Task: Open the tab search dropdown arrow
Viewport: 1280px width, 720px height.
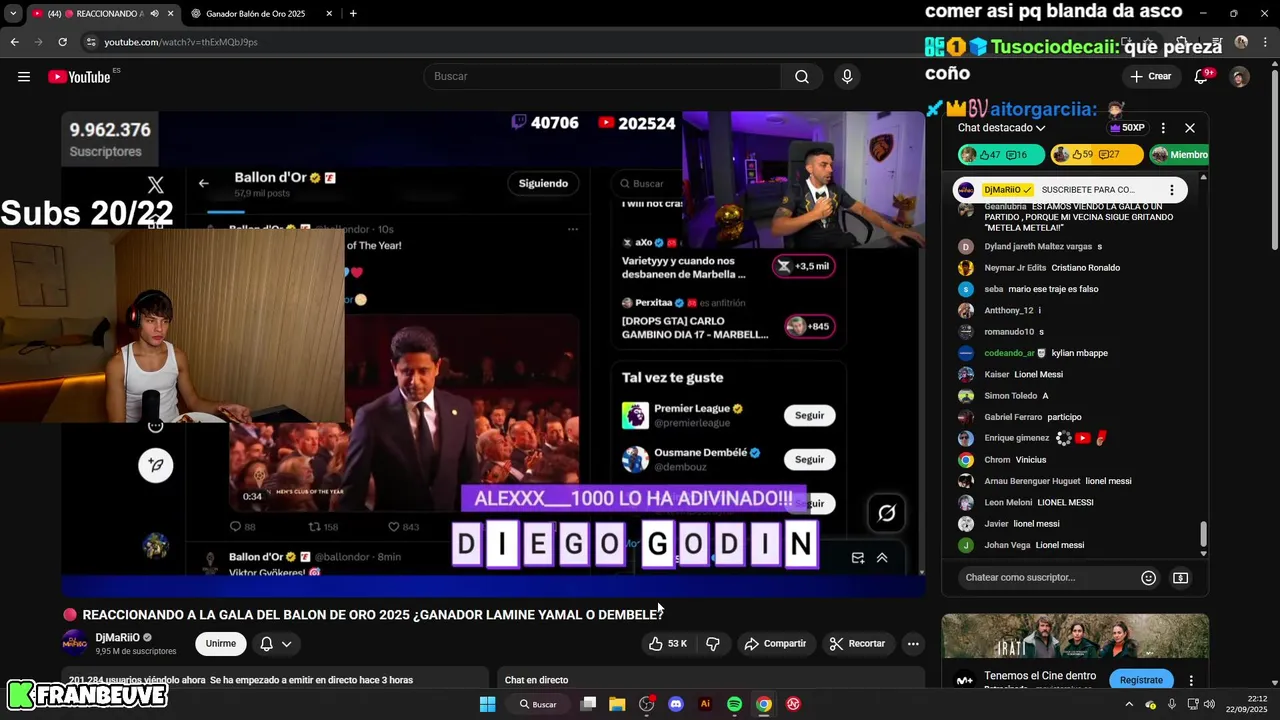Action: click(x=13, y=13)
